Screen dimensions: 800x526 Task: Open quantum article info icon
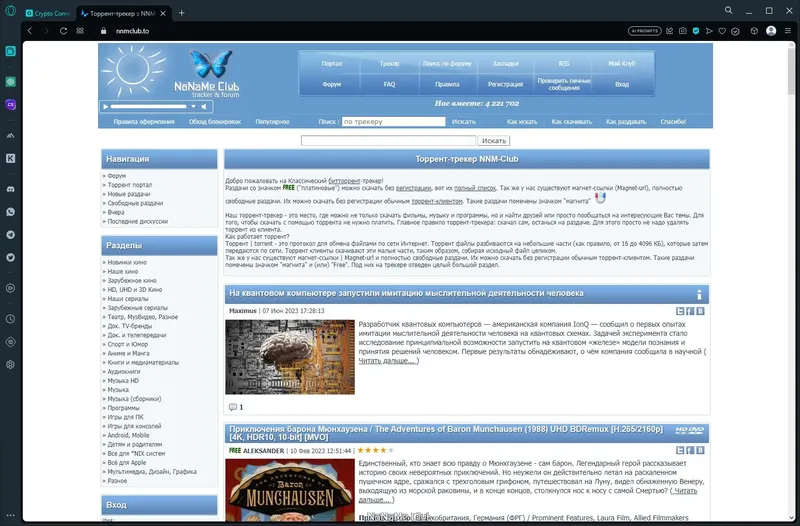click(x=699, y=294)
